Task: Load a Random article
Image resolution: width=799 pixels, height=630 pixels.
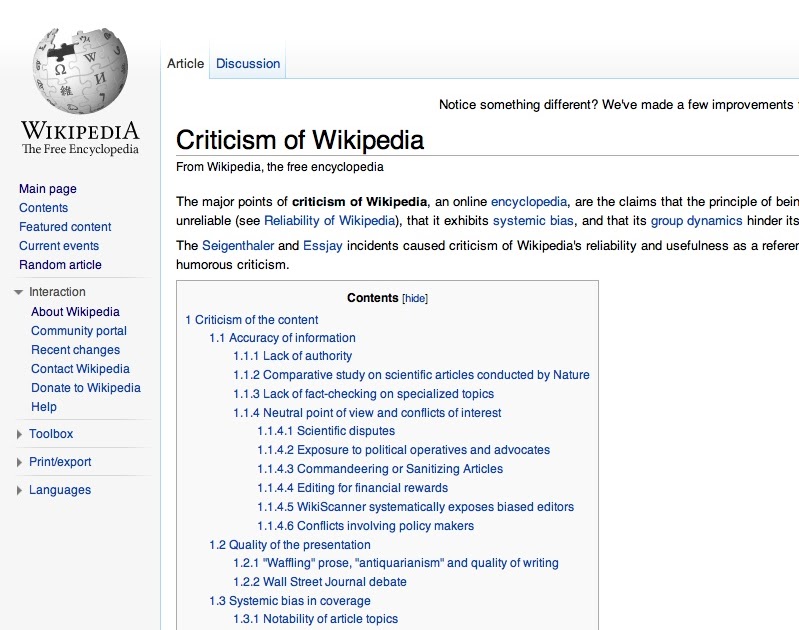Action: 60,265
